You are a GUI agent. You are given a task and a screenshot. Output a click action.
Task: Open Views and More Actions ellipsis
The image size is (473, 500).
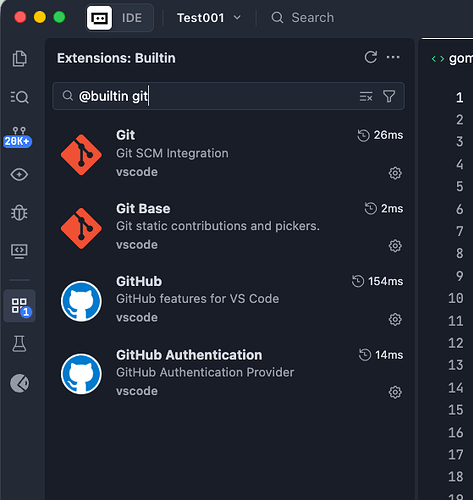click(x=393, y=57)
